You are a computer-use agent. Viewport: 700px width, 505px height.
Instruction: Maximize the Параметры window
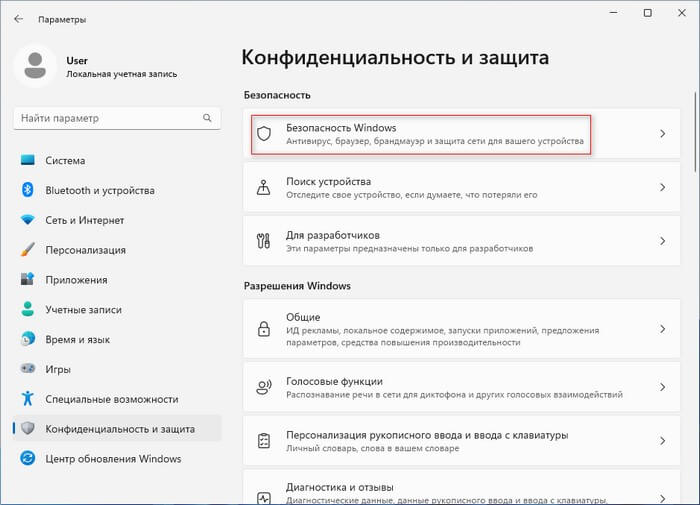point(648,13)
